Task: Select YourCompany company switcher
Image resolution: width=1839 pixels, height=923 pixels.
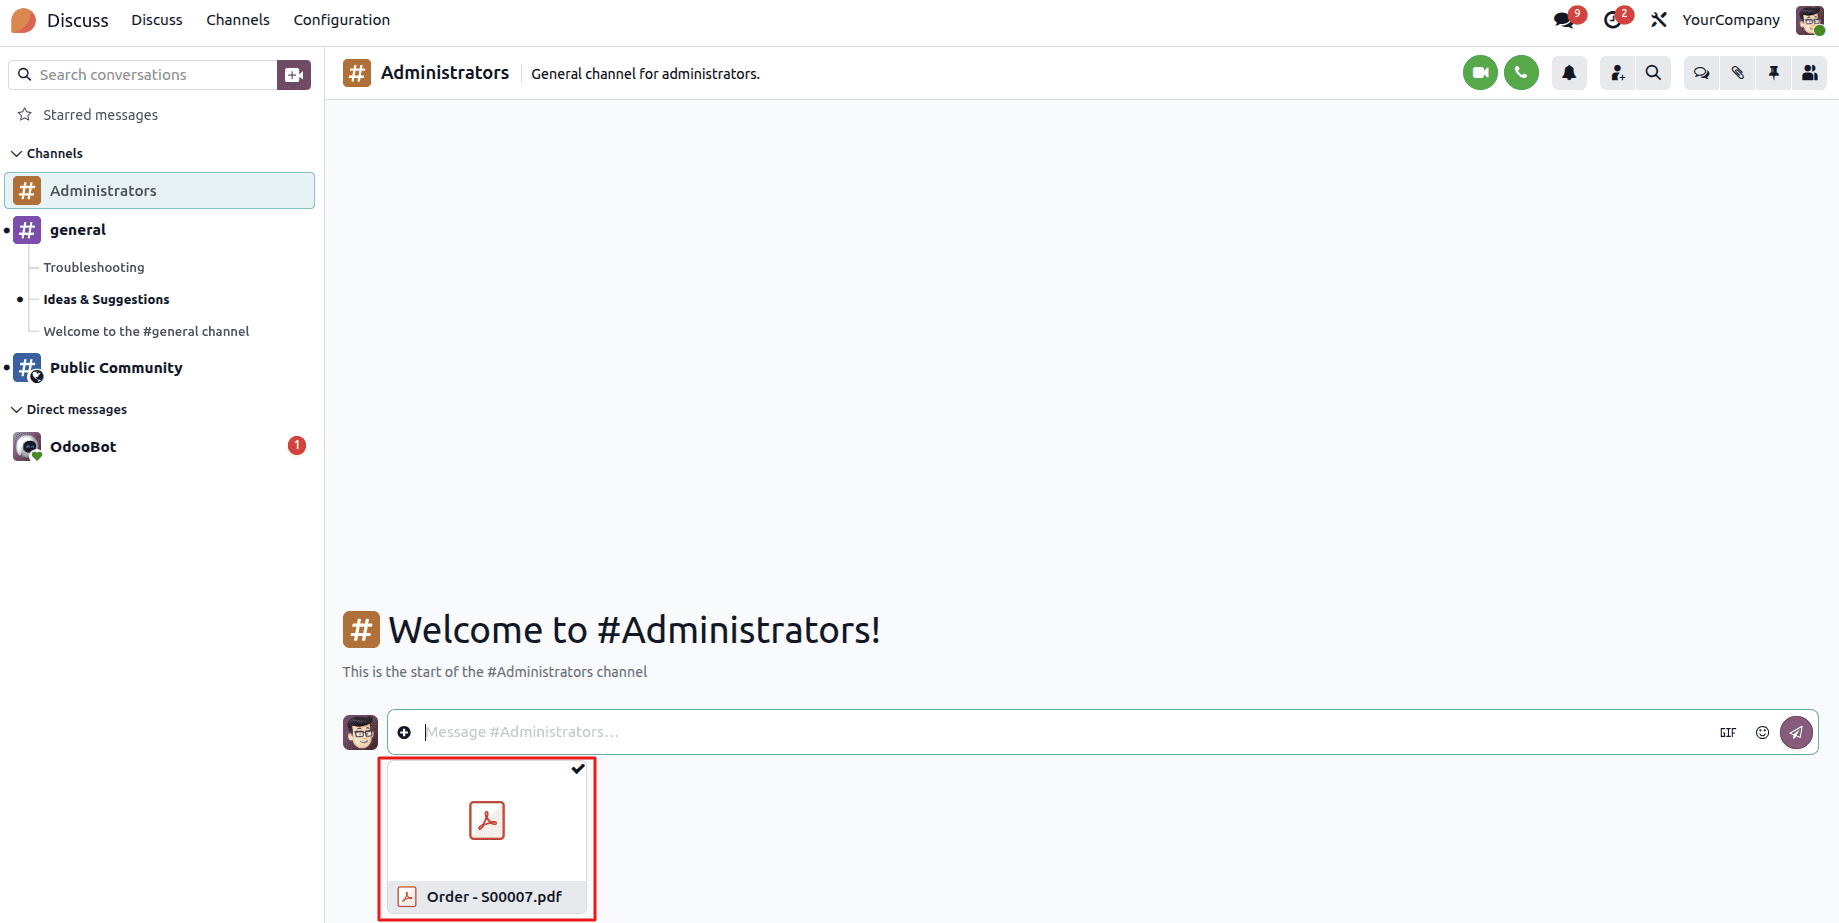Action: (x=1731, y=20)
